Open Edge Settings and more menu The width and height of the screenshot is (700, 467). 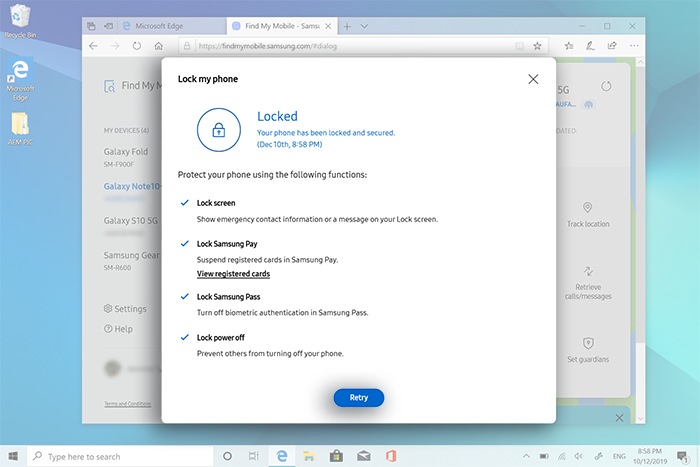point(634,46)
